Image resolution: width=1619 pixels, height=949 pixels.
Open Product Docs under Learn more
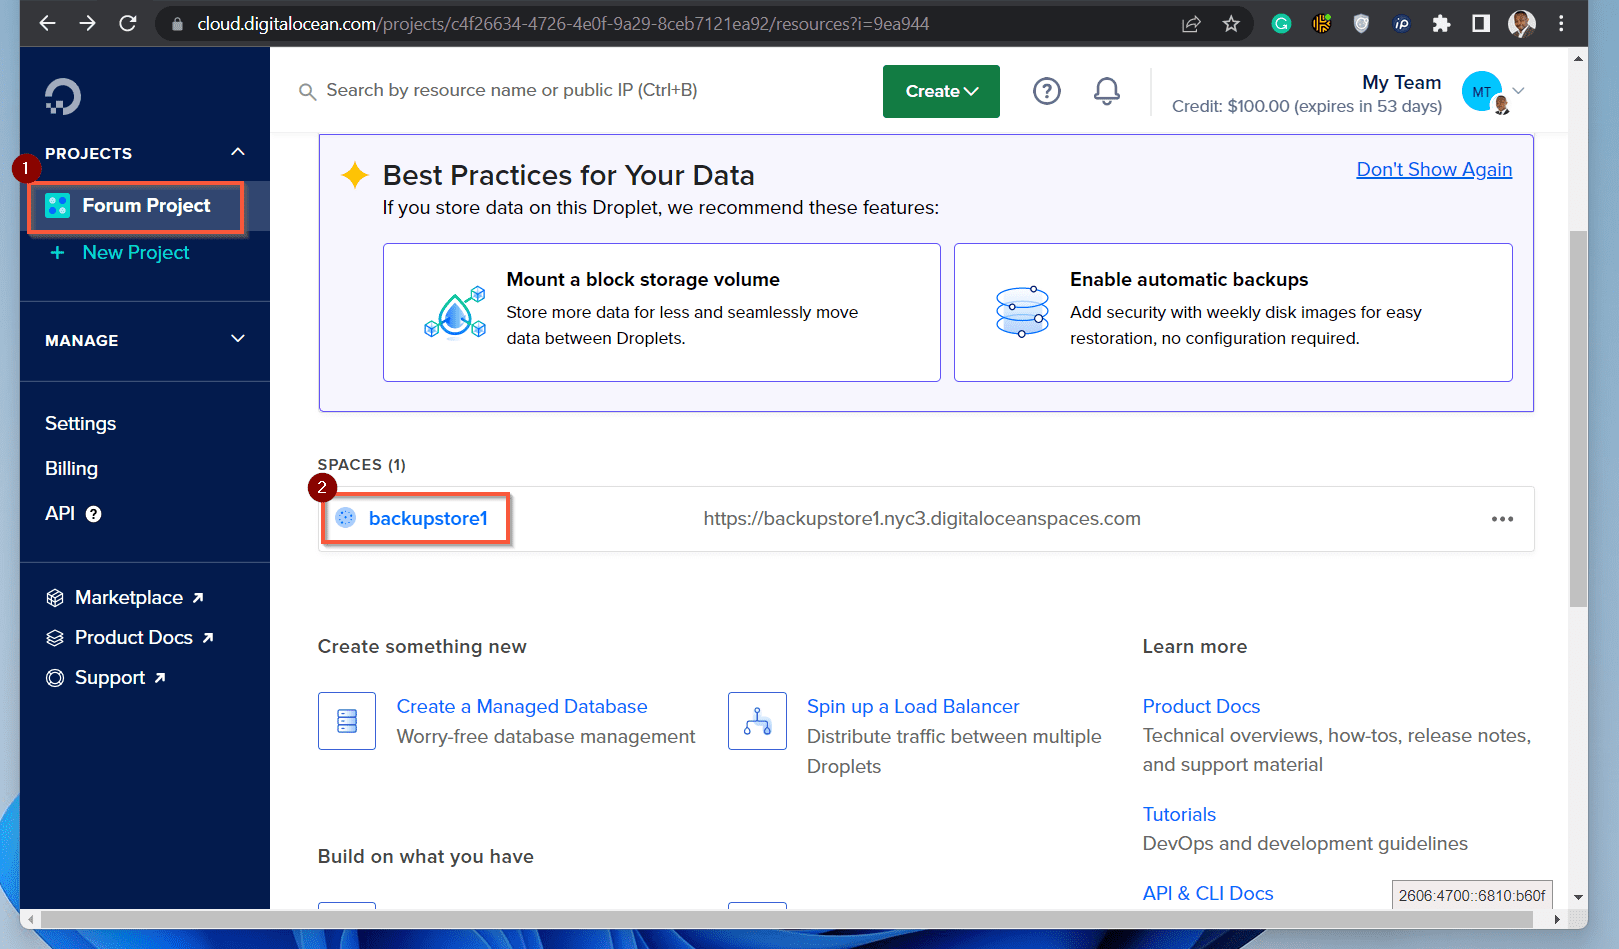tap(1201, 707)
